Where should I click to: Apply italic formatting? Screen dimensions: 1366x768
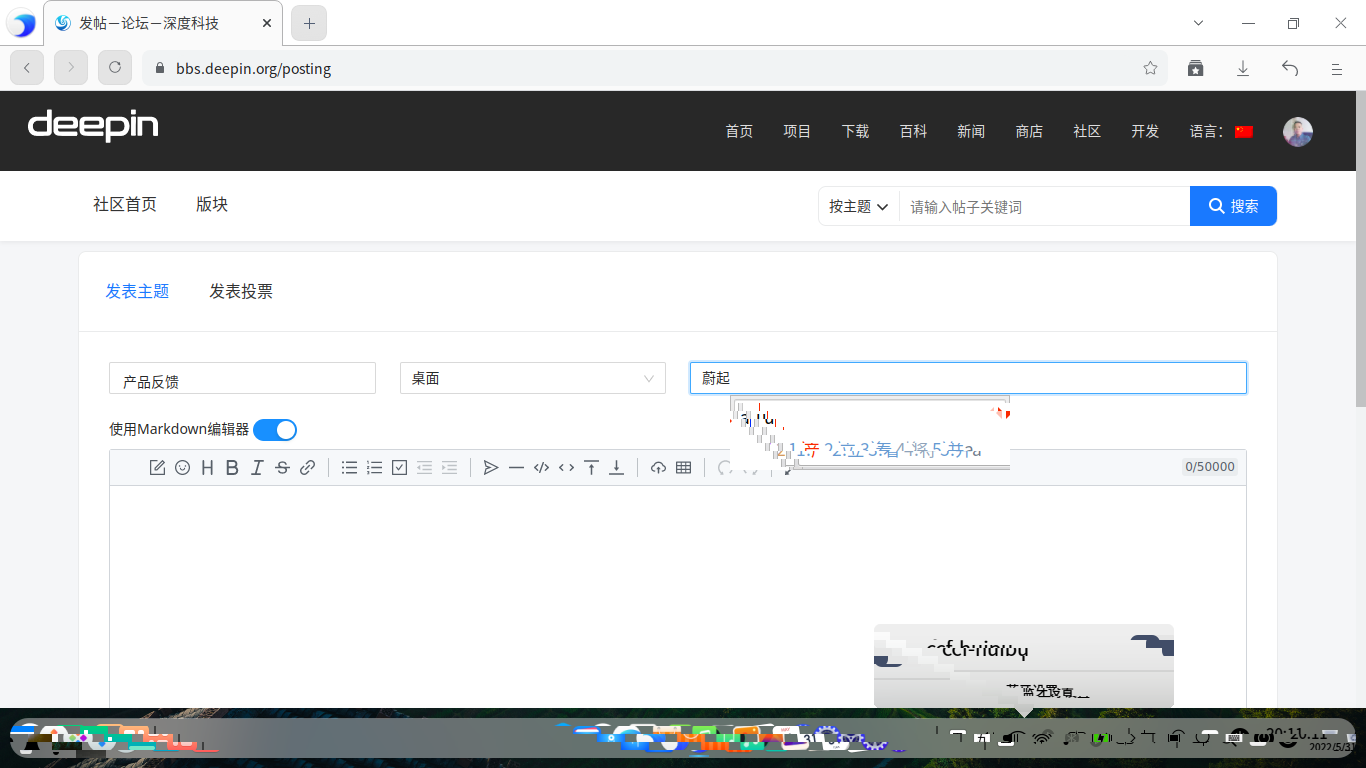pos(257,467)
